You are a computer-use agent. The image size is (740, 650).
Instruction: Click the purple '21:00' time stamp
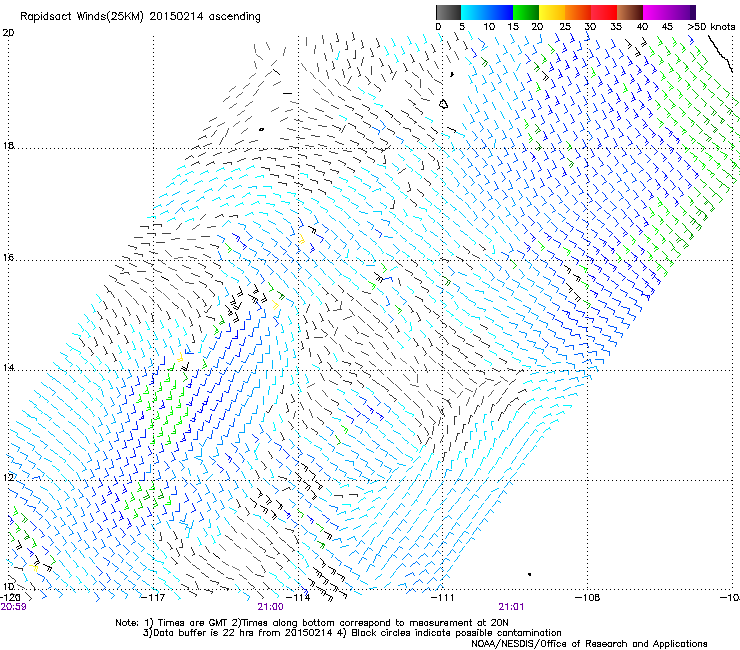270,607
